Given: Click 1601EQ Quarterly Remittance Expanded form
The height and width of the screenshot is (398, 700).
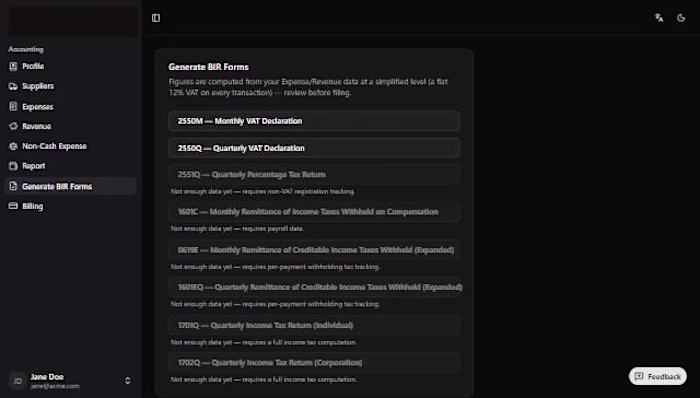Looking at the screenshot, I should point(314,287).
